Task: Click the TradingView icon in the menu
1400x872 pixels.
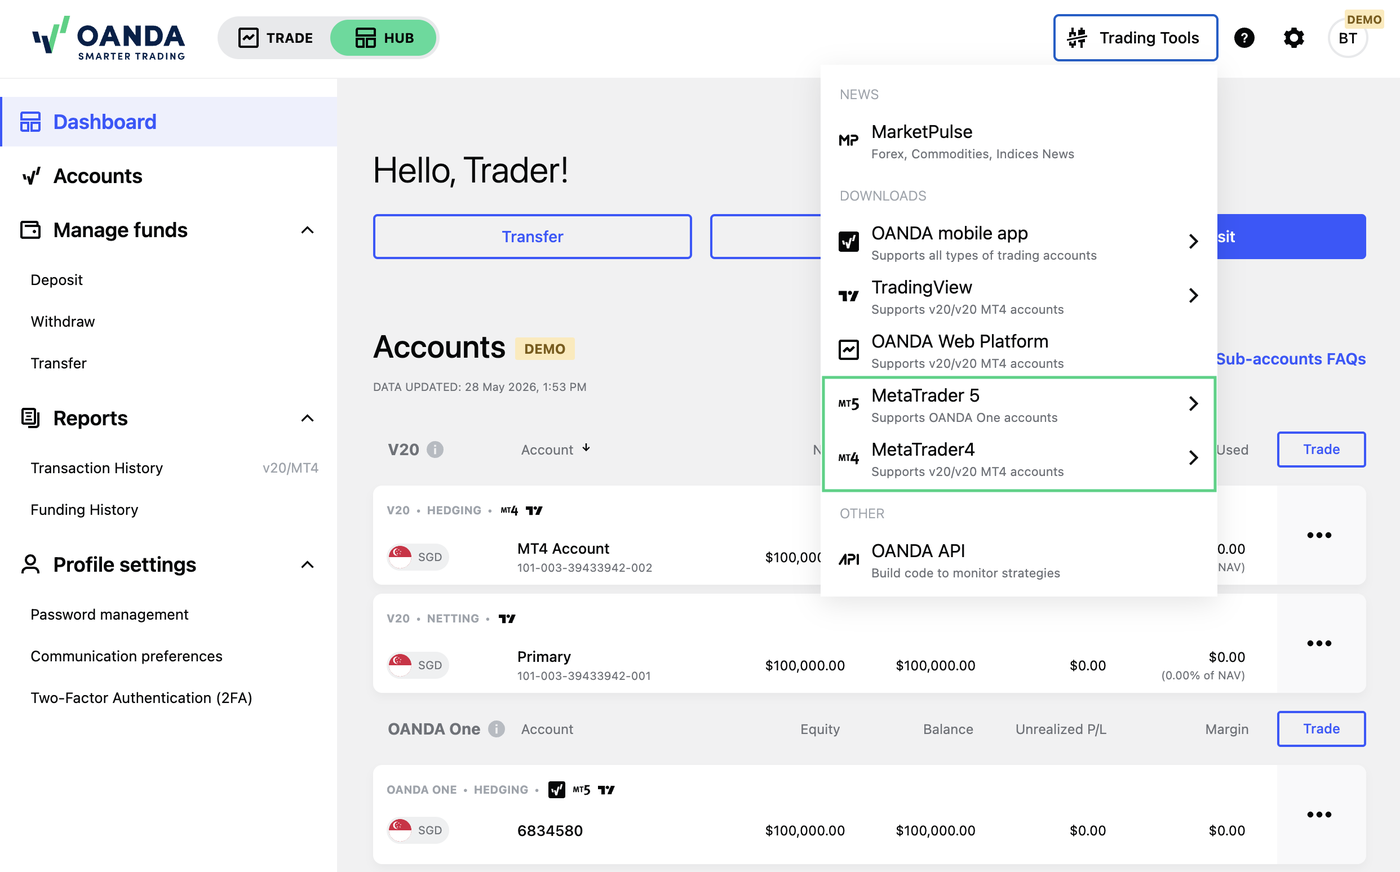Action: tap(848, 296)
